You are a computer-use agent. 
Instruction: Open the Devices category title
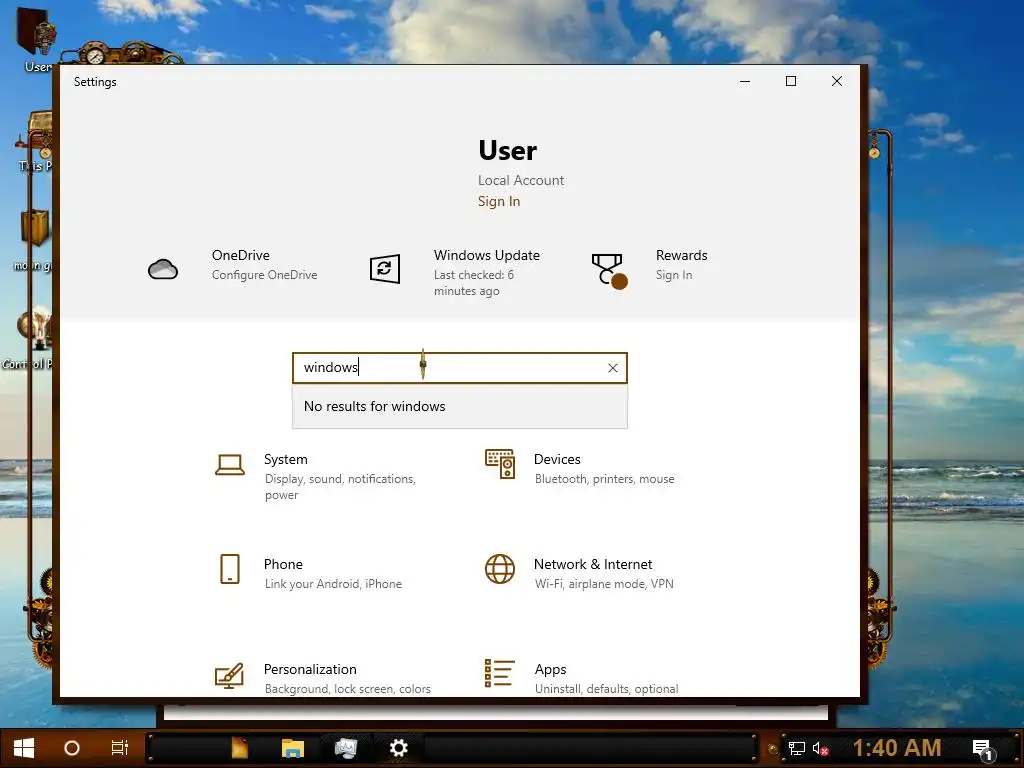(x=557, y=459)
